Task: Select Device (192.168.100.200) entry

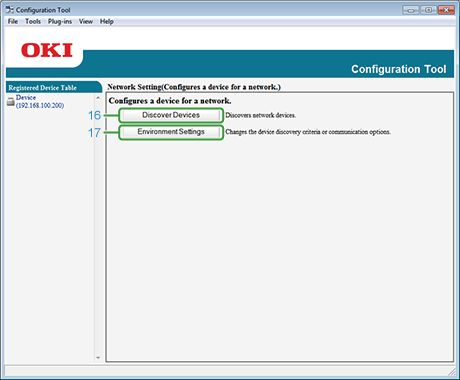Action: 40,102
